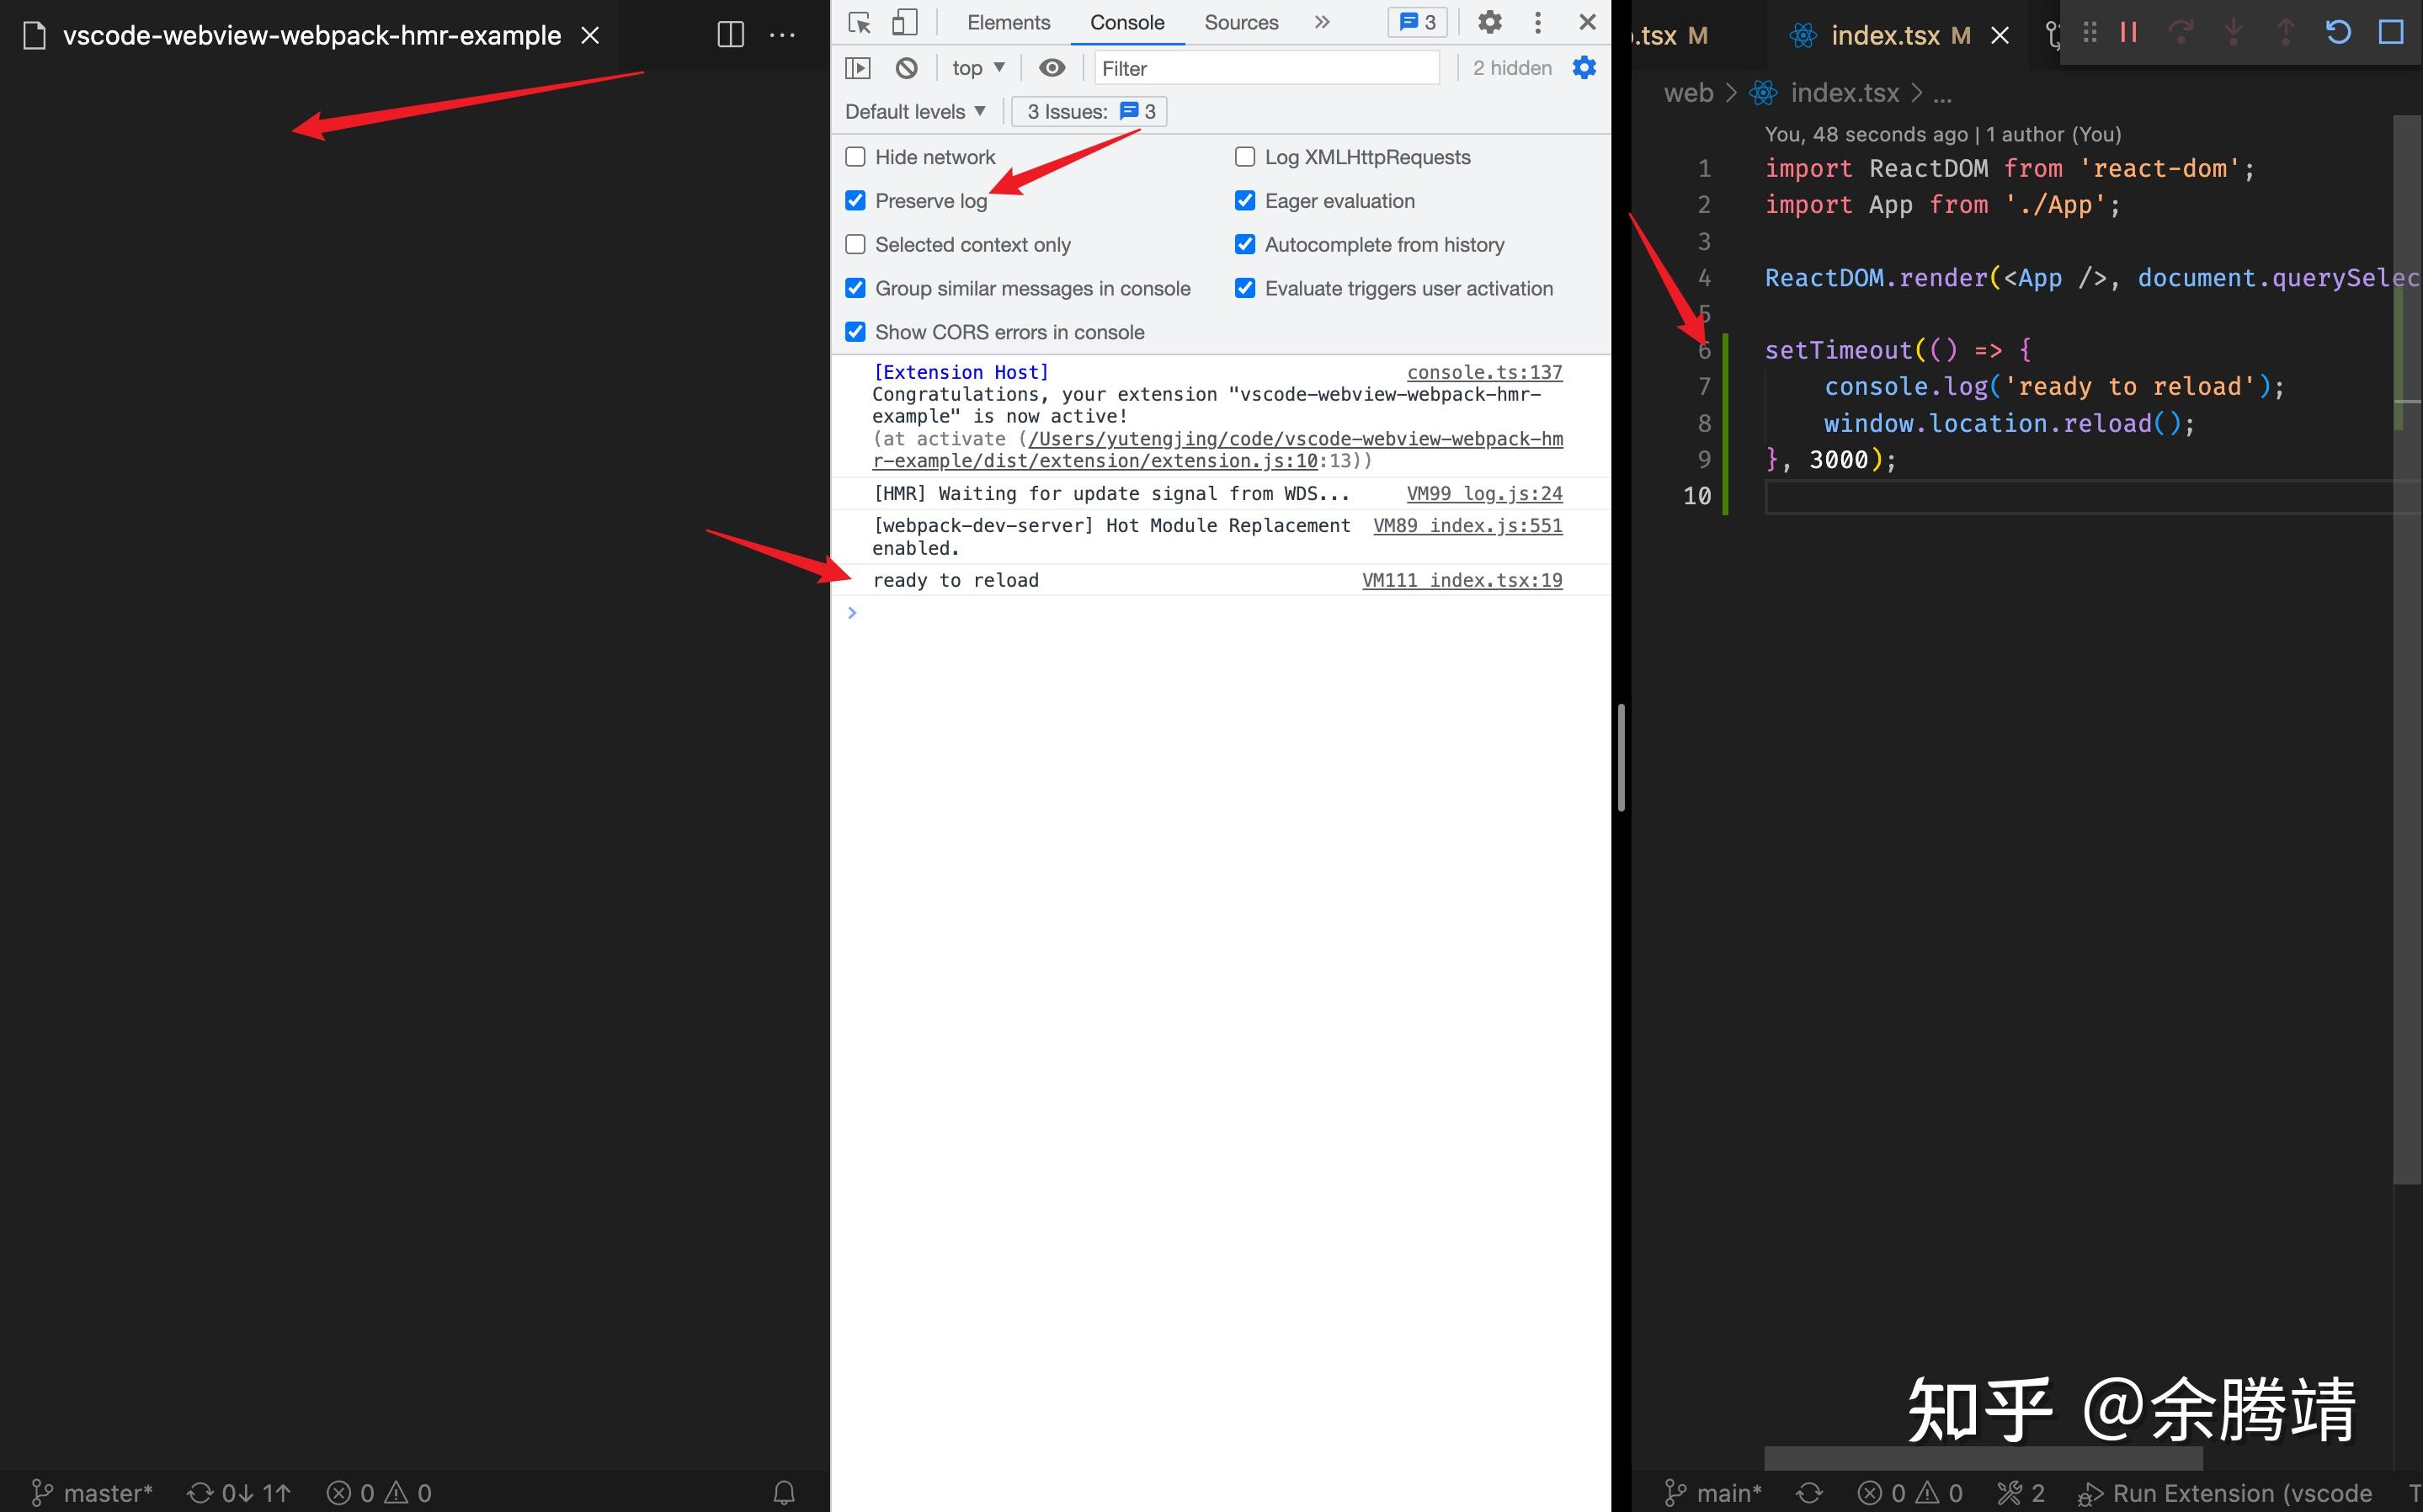This screenshot has height=1512, width=2423.
Task: Open the Sources tab
Action: click(x=1241, y=22)
